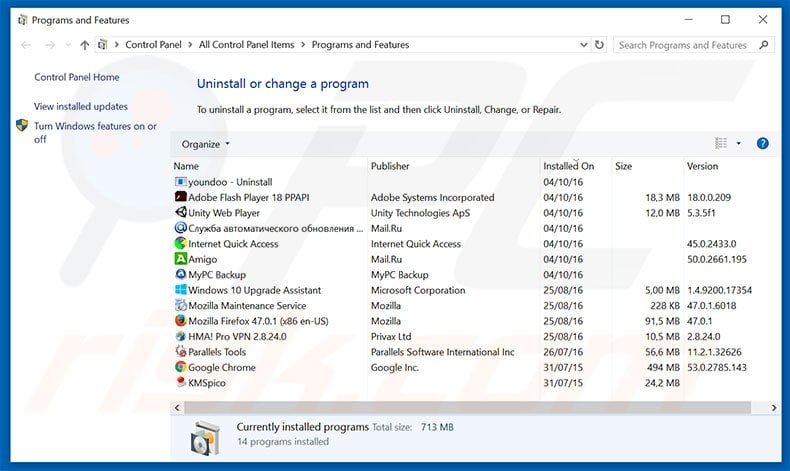Open Turn Windows features on or off
Image resolution: width=790 pixels, height=471 pixels.
pos(95,132)
